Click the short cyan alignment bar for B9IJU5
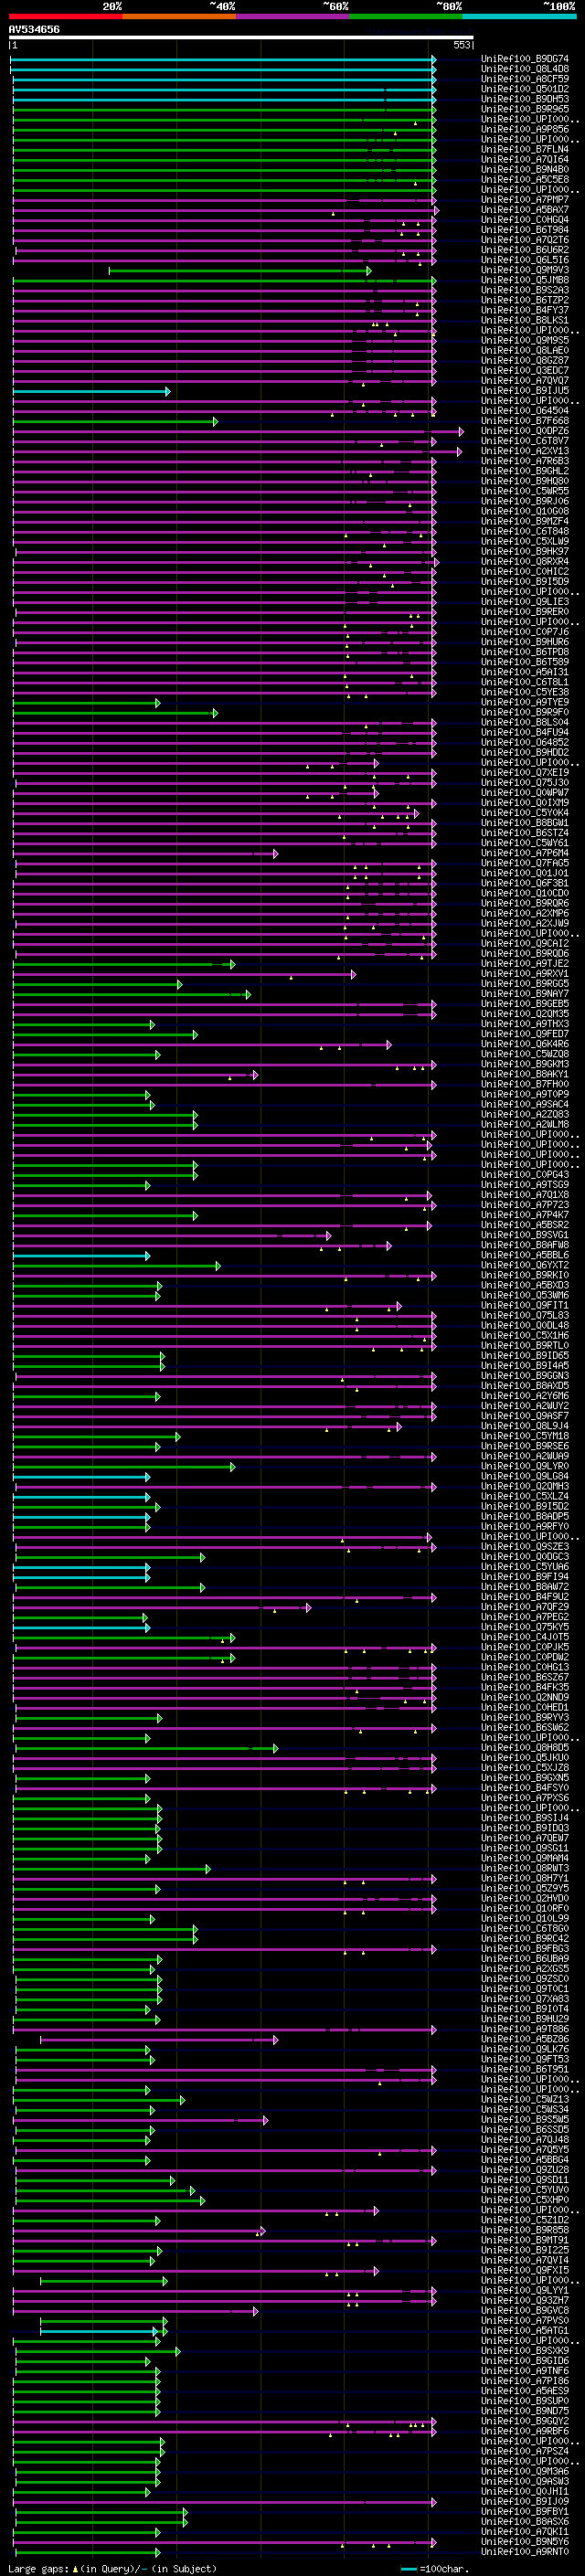The height and width of the screenshot is (2576, 585). (x=92, y=391)
